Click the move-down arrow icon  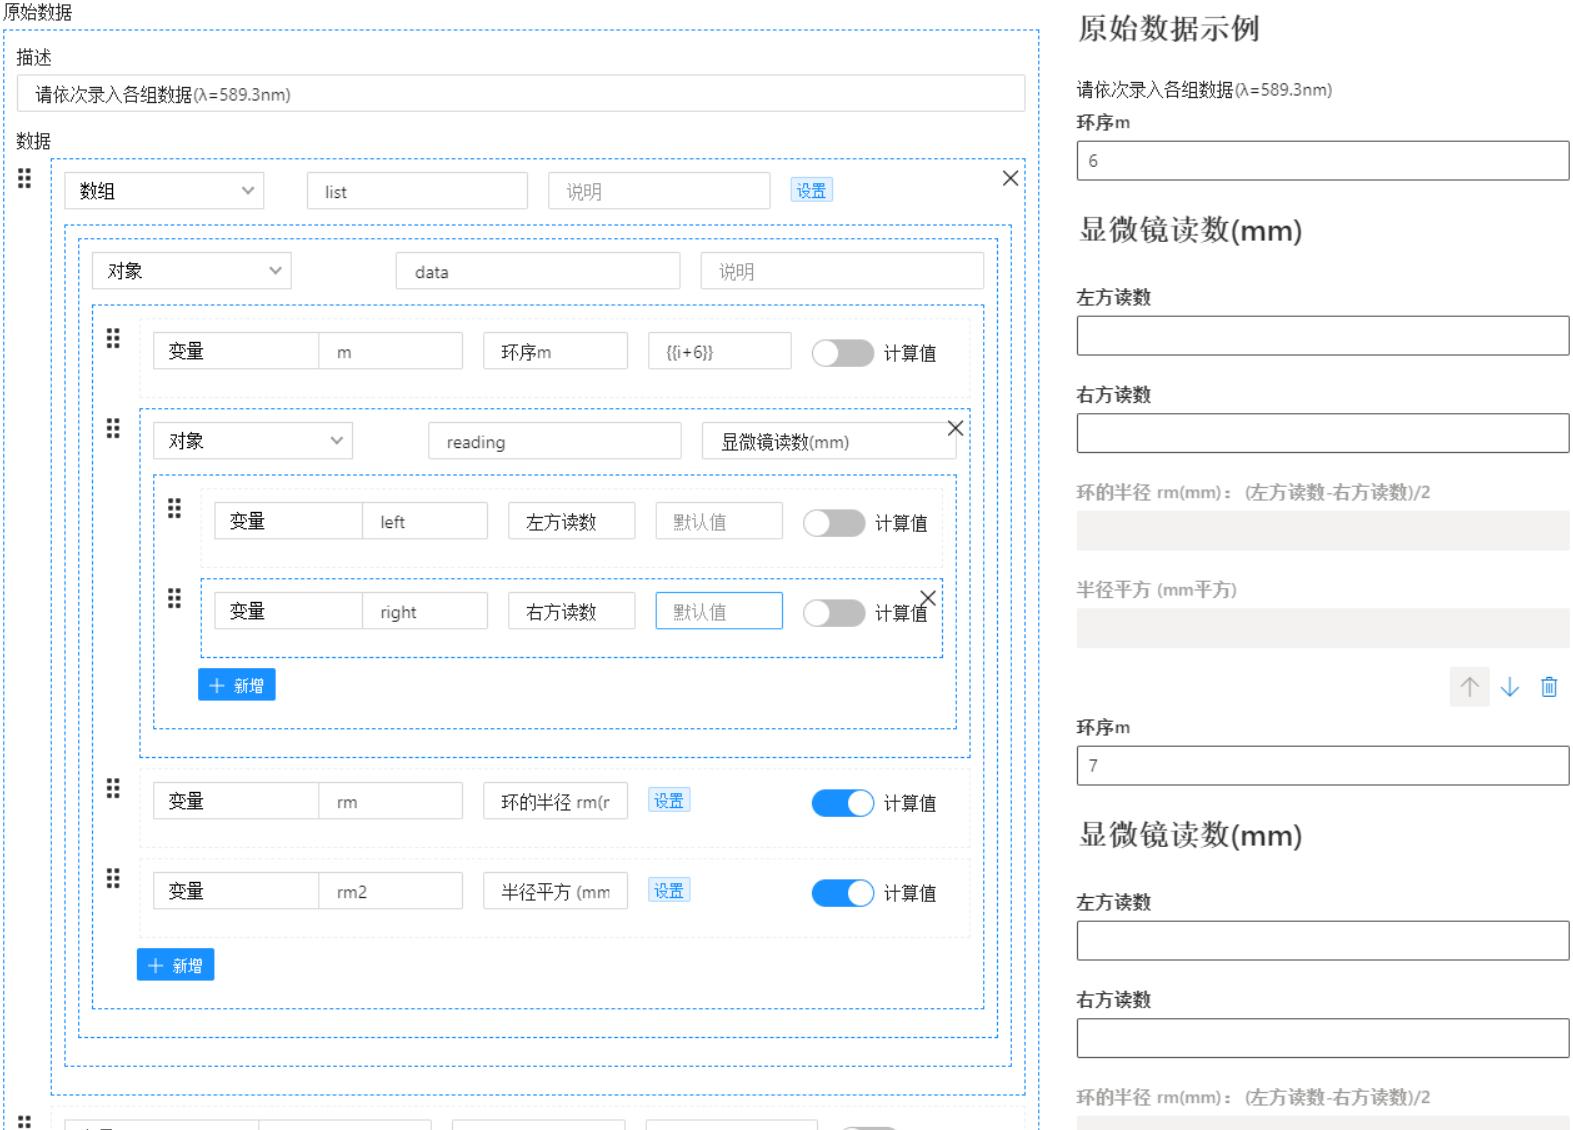click(x=1509, y=687)
